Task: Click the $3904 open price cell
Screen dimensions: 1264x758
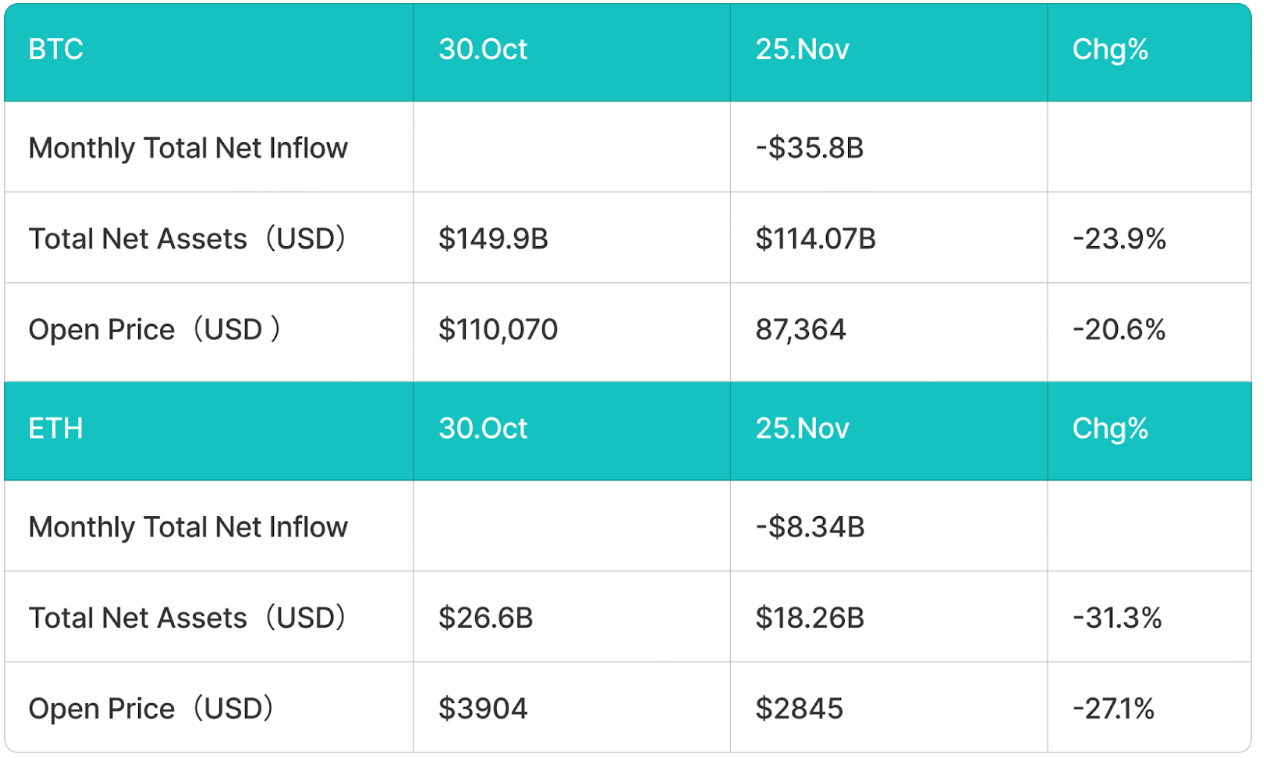Action: 483,709
